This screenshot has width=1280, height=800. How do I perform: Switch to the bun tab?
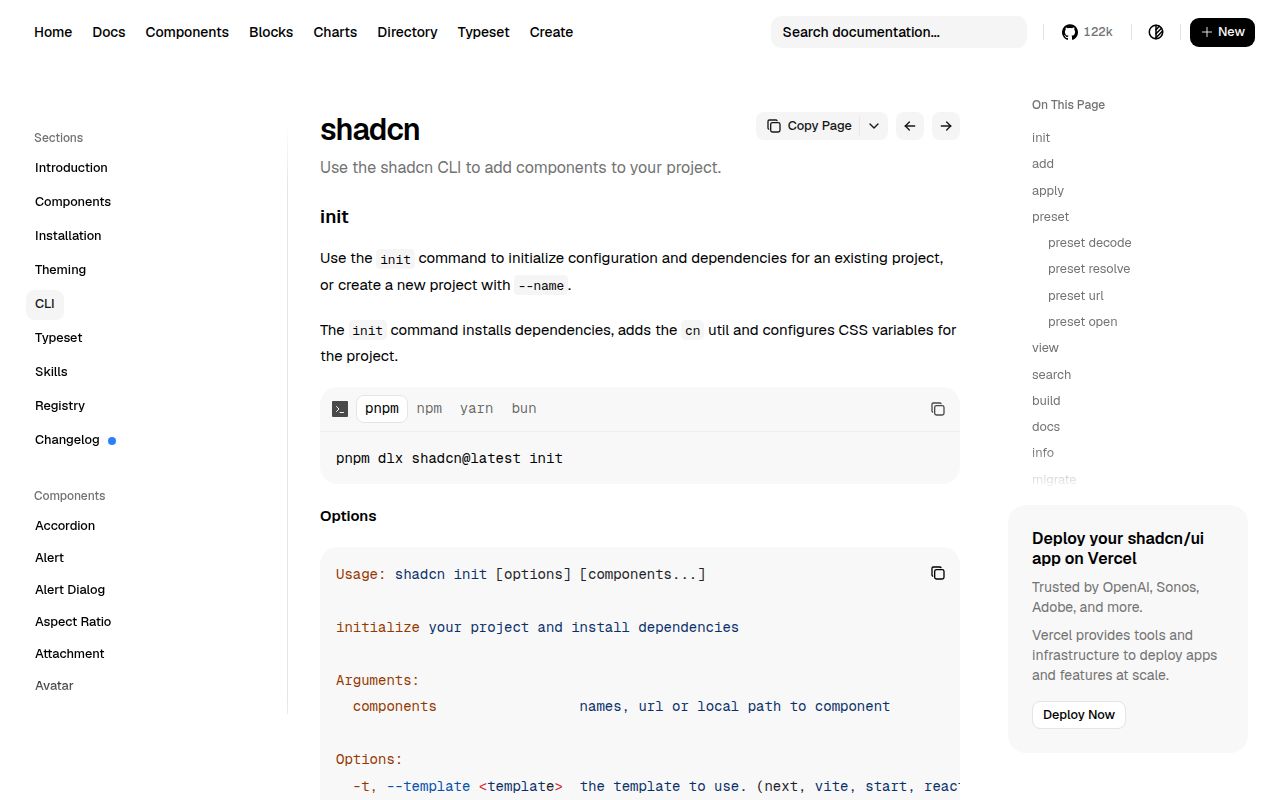coord(524,409)
